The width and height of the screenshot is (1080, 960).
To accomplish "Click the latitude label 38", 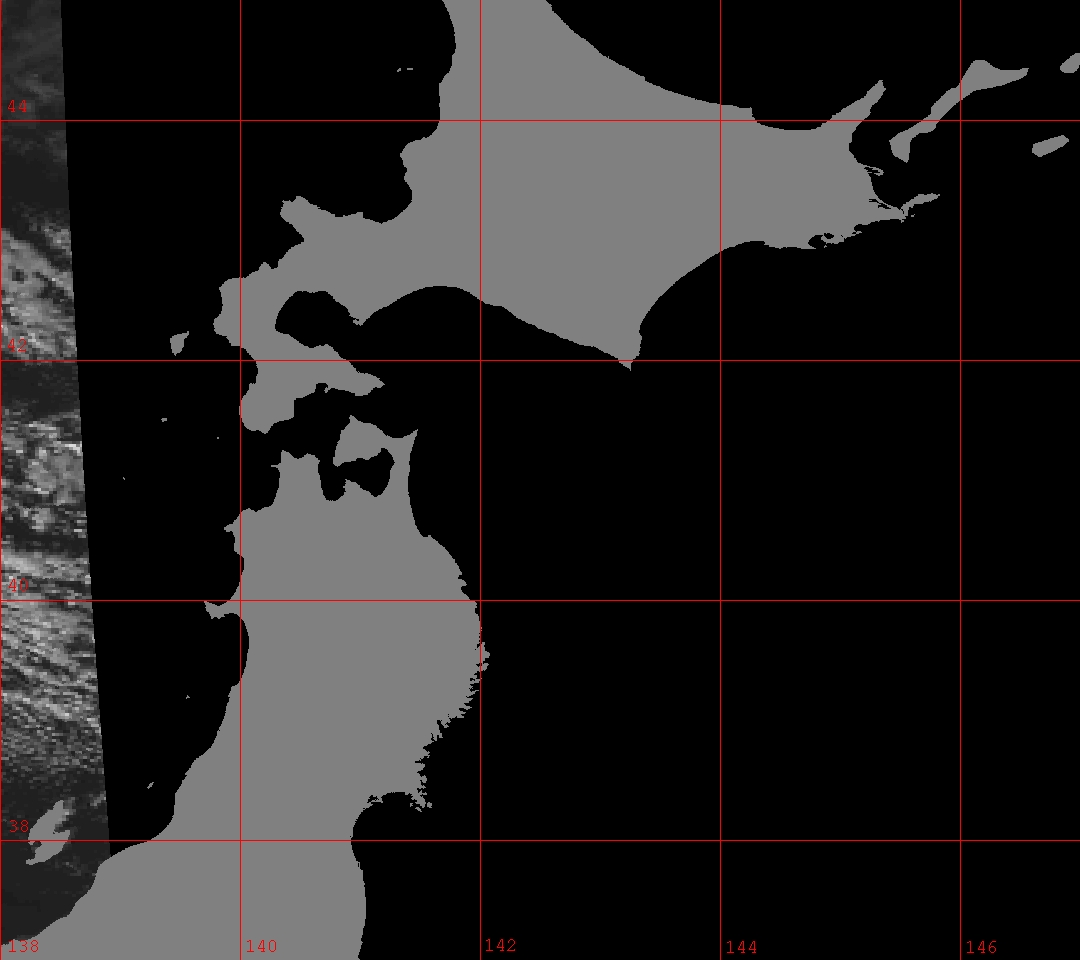I will coord(18,826).
